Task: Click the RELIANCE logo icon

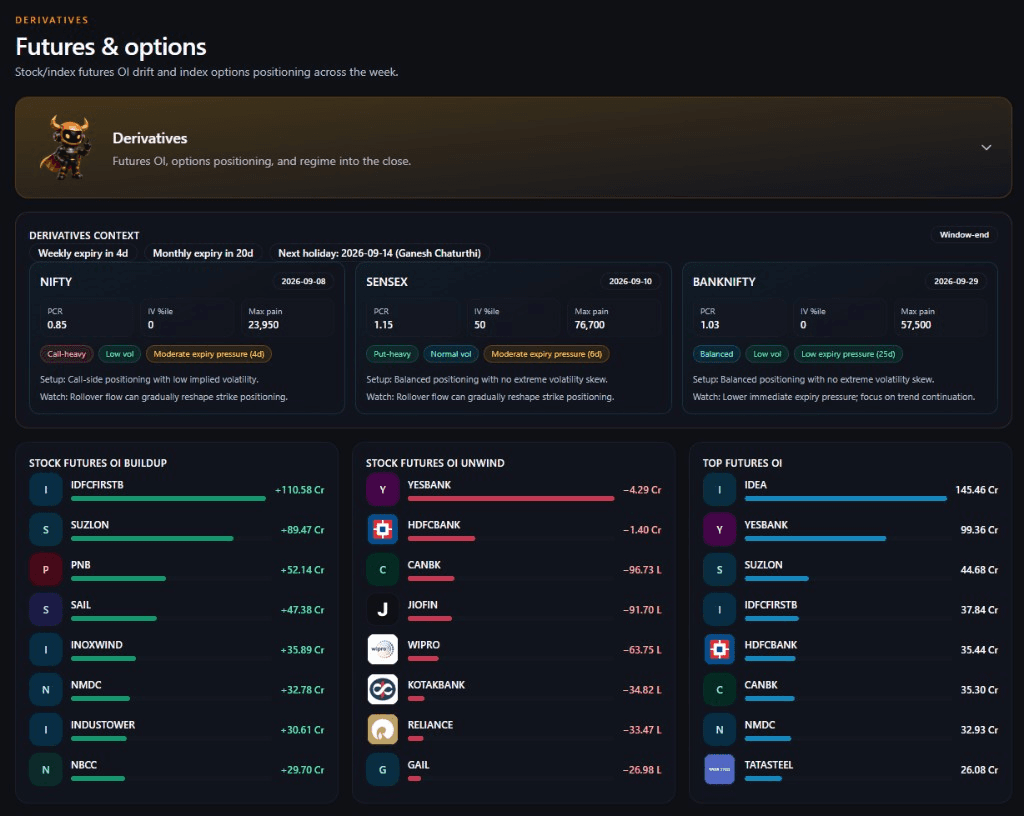Action: 383,729
